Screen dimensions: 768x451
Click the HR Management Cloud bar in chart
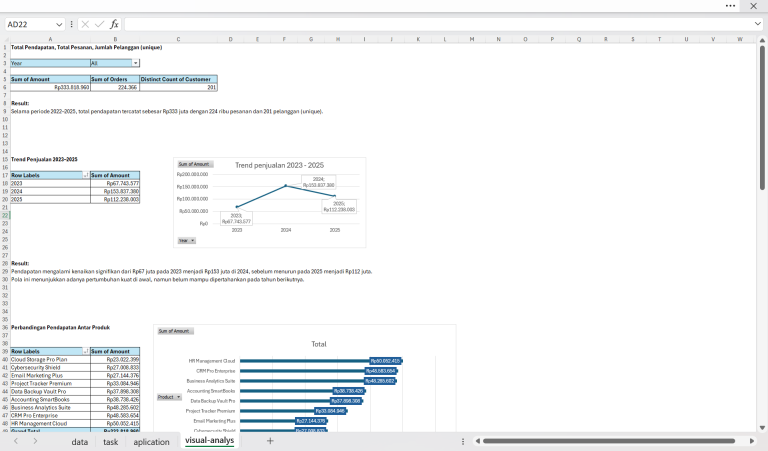pyautogui.click(x=320, y=361)
